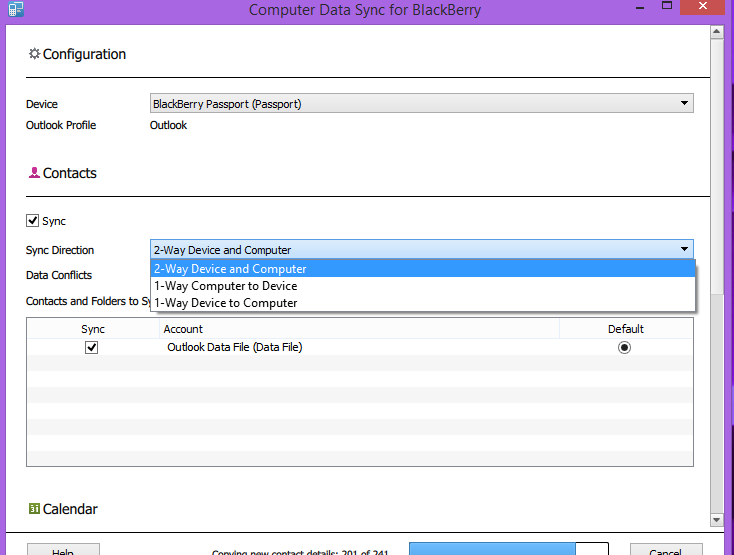This screenshot has height=555, width=734.
Task: Click the copying new contact details status text
Action: (300, 552)
